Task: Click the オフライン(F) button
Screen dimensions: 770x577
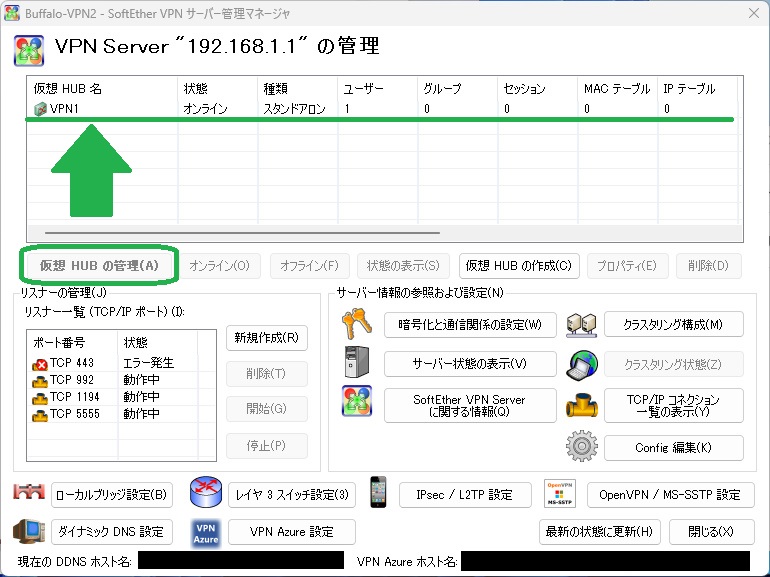Action: pyautogui.click(x=309, y=266)
